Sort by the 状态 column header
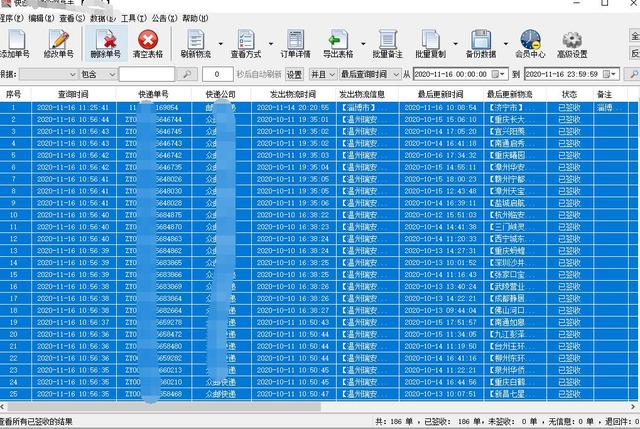Screen dimensions: 640x429 (569, 94)
